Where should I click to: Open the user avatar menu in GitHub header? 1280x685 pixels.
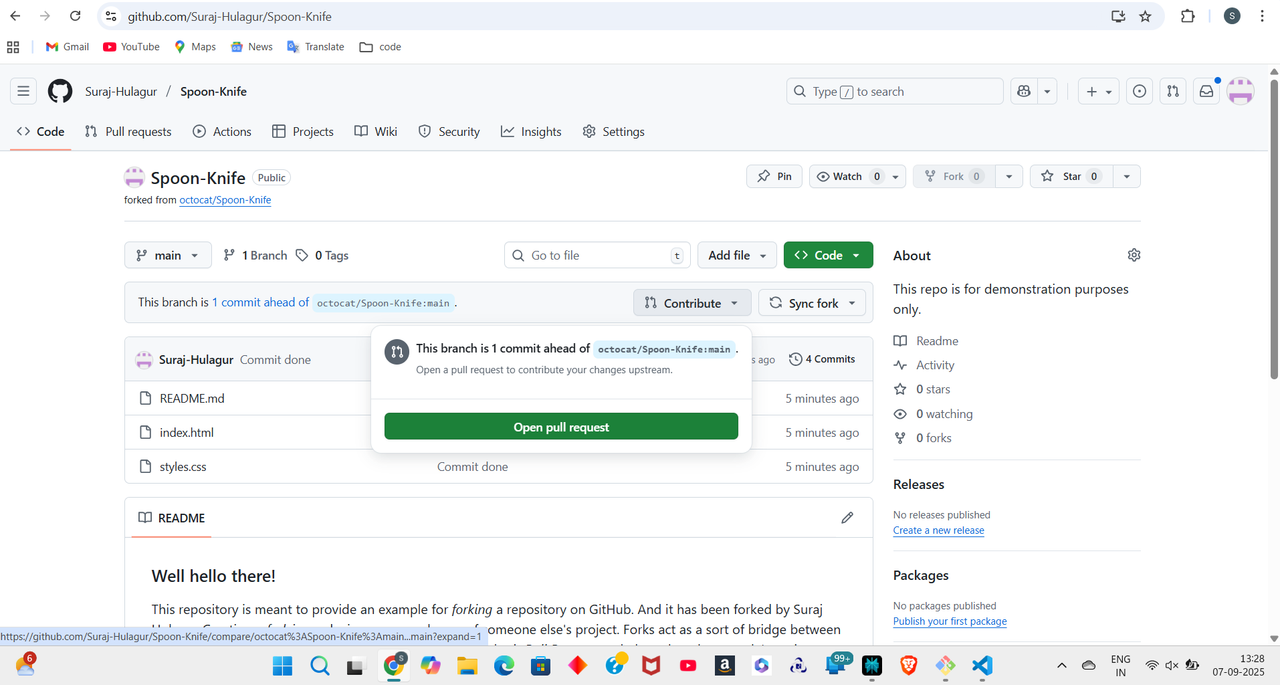tap(1240, 91)
